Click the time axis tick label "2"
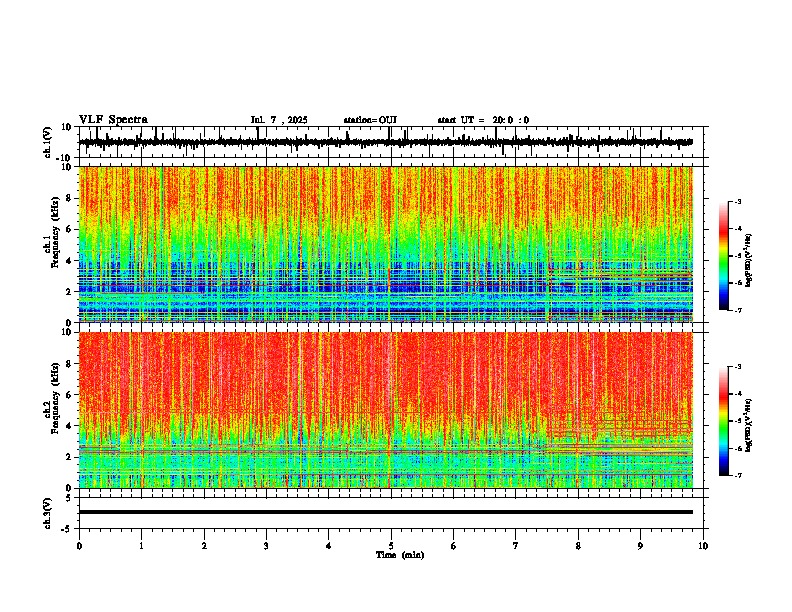The image size is (792, 612). pos(204,546)
